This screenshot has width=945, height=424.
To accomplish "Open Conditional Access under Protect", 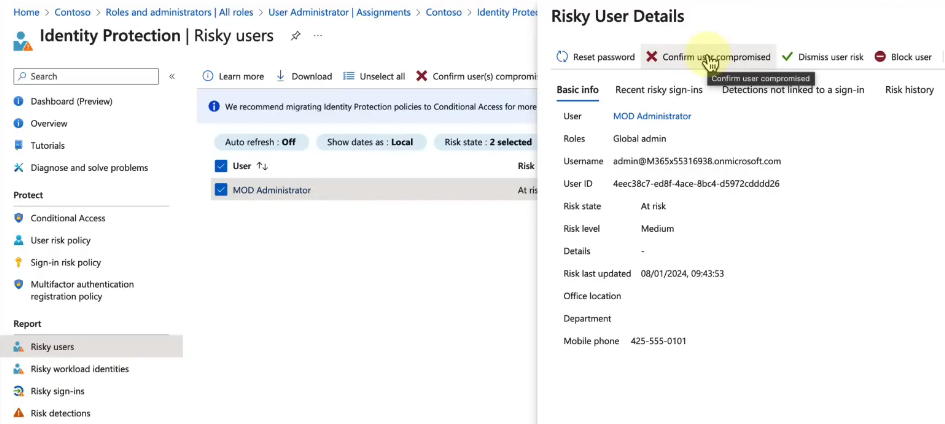I will point(68,218).
